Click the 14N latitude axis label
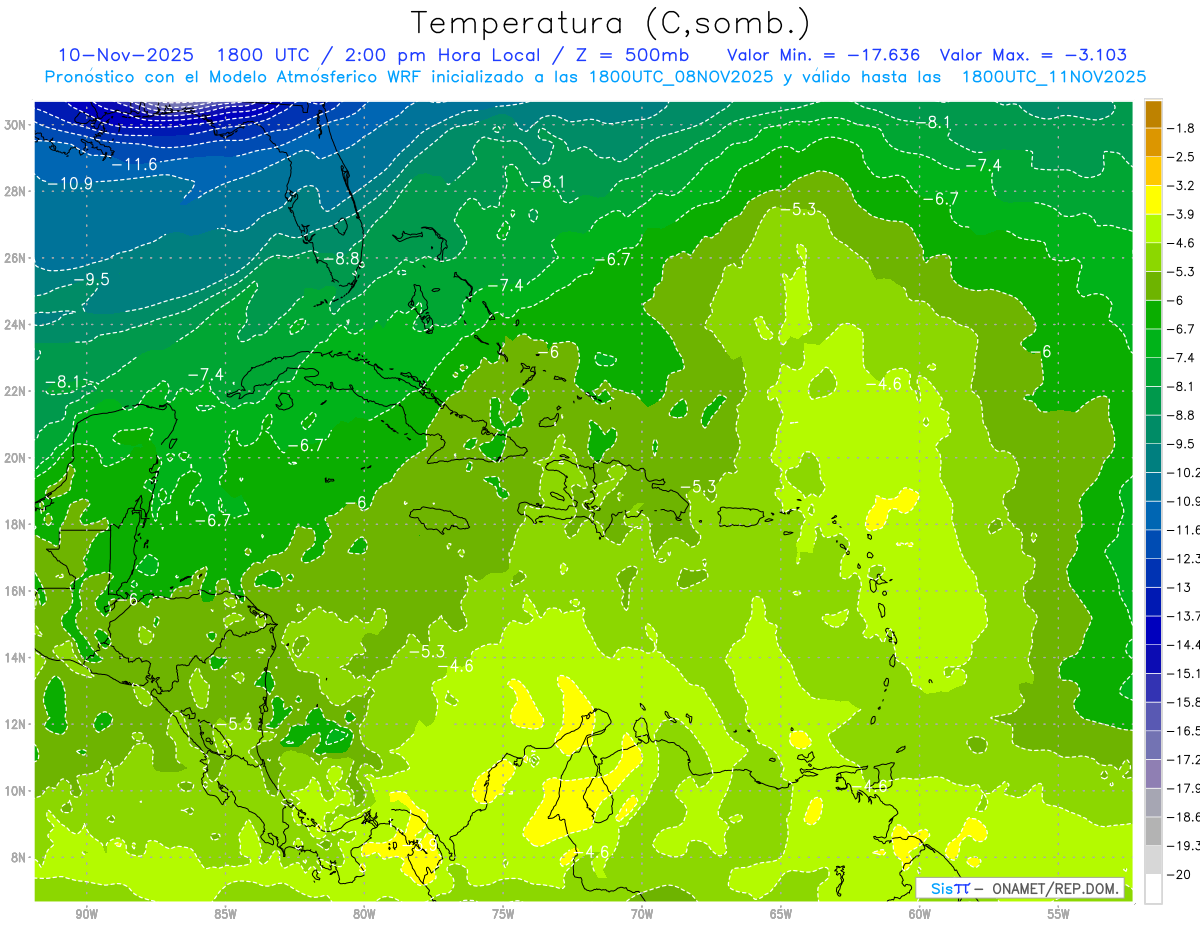This screenshot has width=1200, height=927. (x=15, y=658)
